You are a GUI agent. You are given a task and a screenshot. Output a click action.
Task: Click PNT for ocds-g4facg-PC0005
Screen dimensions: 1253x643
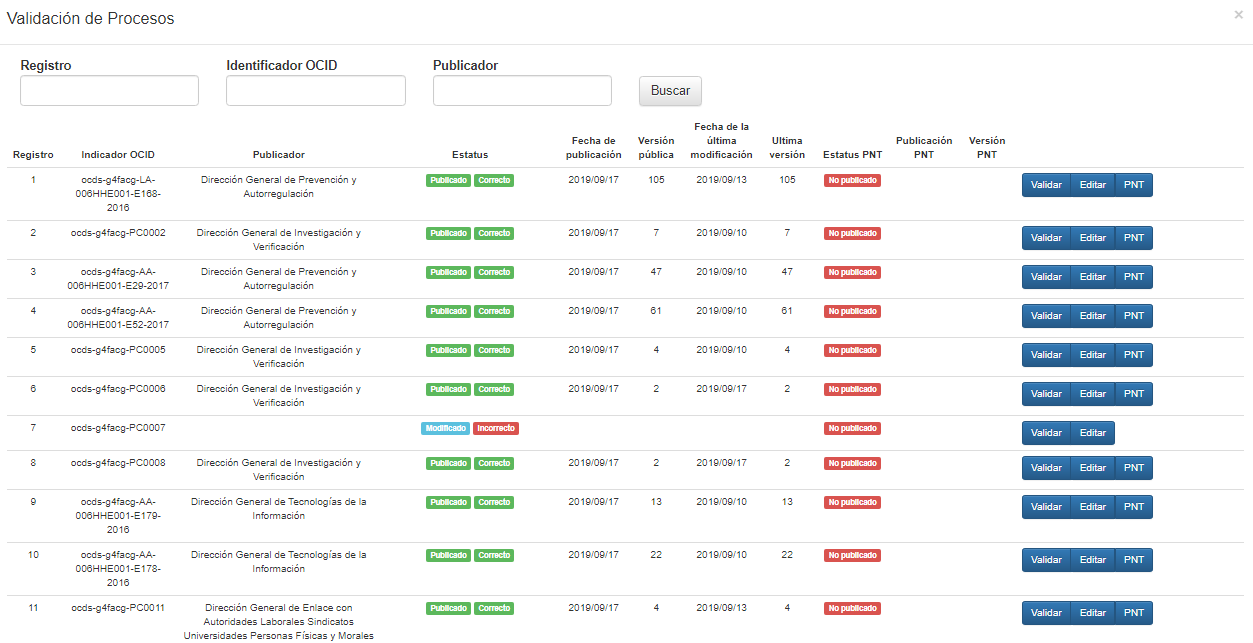coord(1133,355)
